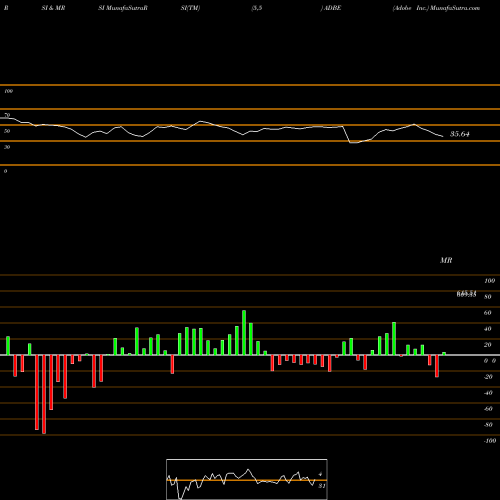500x500 pixels.
Task: Click the MR label above histogram
Action: tap(446, 260)
